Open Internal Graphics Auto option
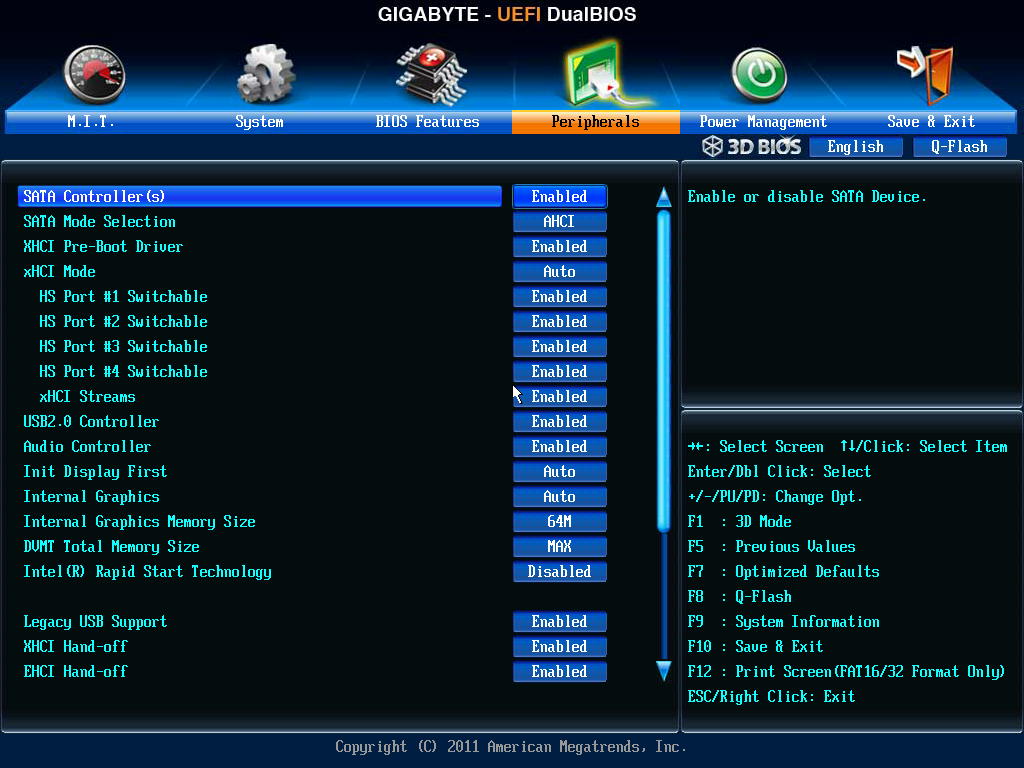The width and height of the screenshot is (1024, 768). (560, 497)
